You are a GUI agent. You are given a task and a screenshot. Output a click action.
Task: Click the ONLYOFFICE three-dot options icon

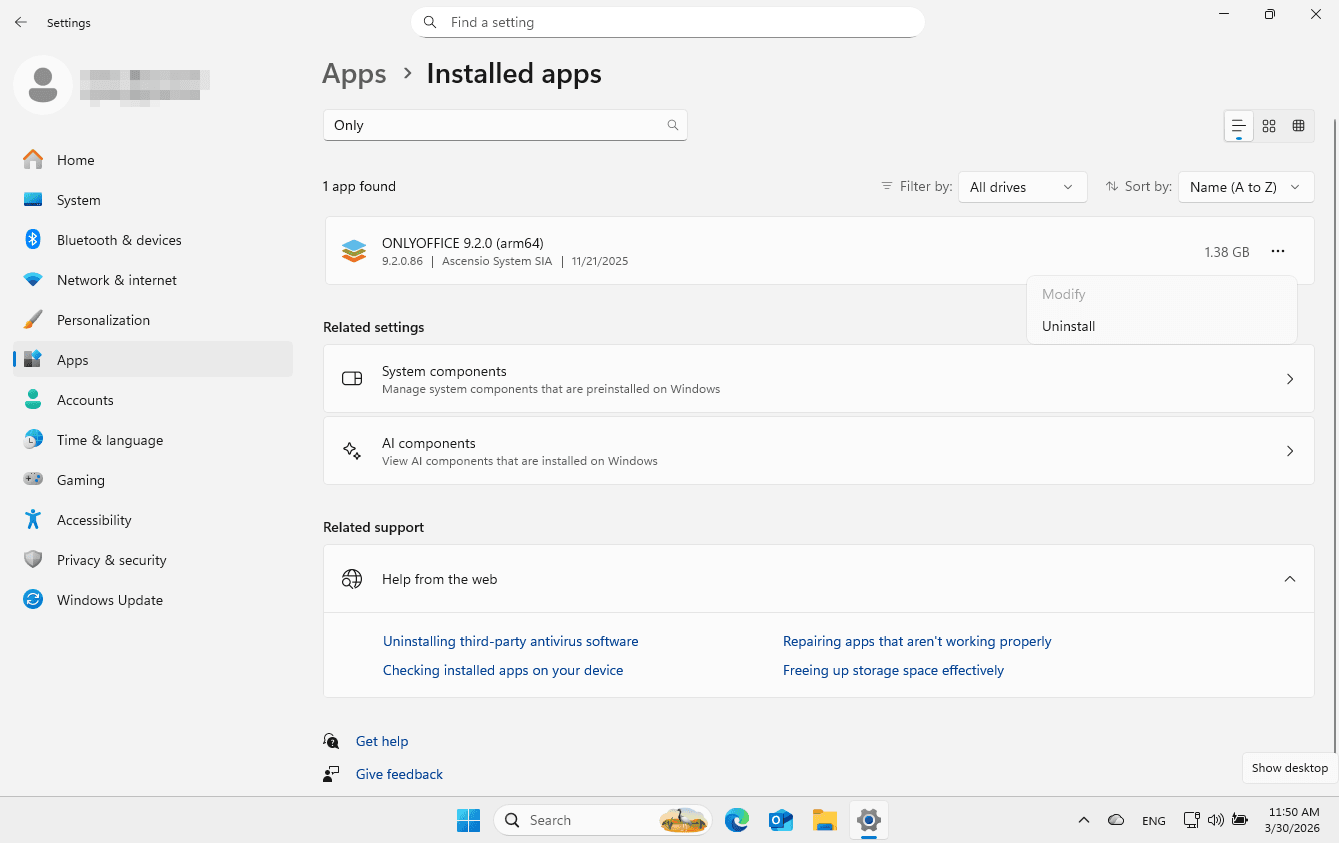[x=1277, y=252]
